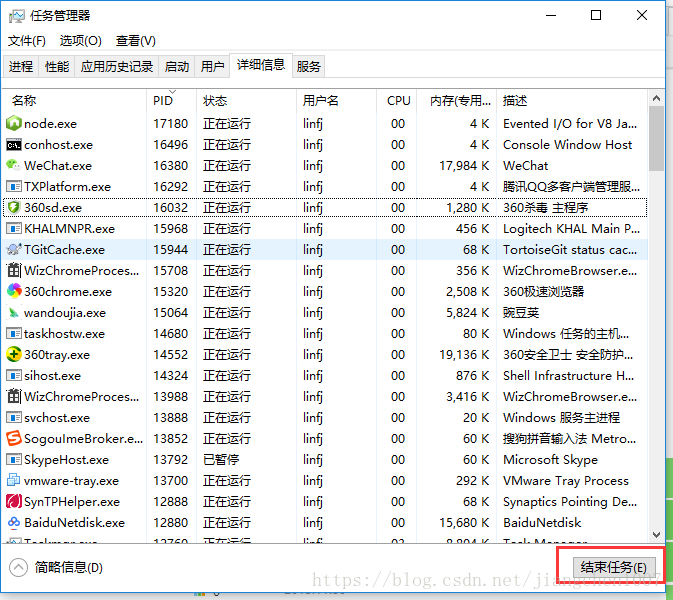Click the wandoujia.exe icon
673x600 pixels.
14,312
